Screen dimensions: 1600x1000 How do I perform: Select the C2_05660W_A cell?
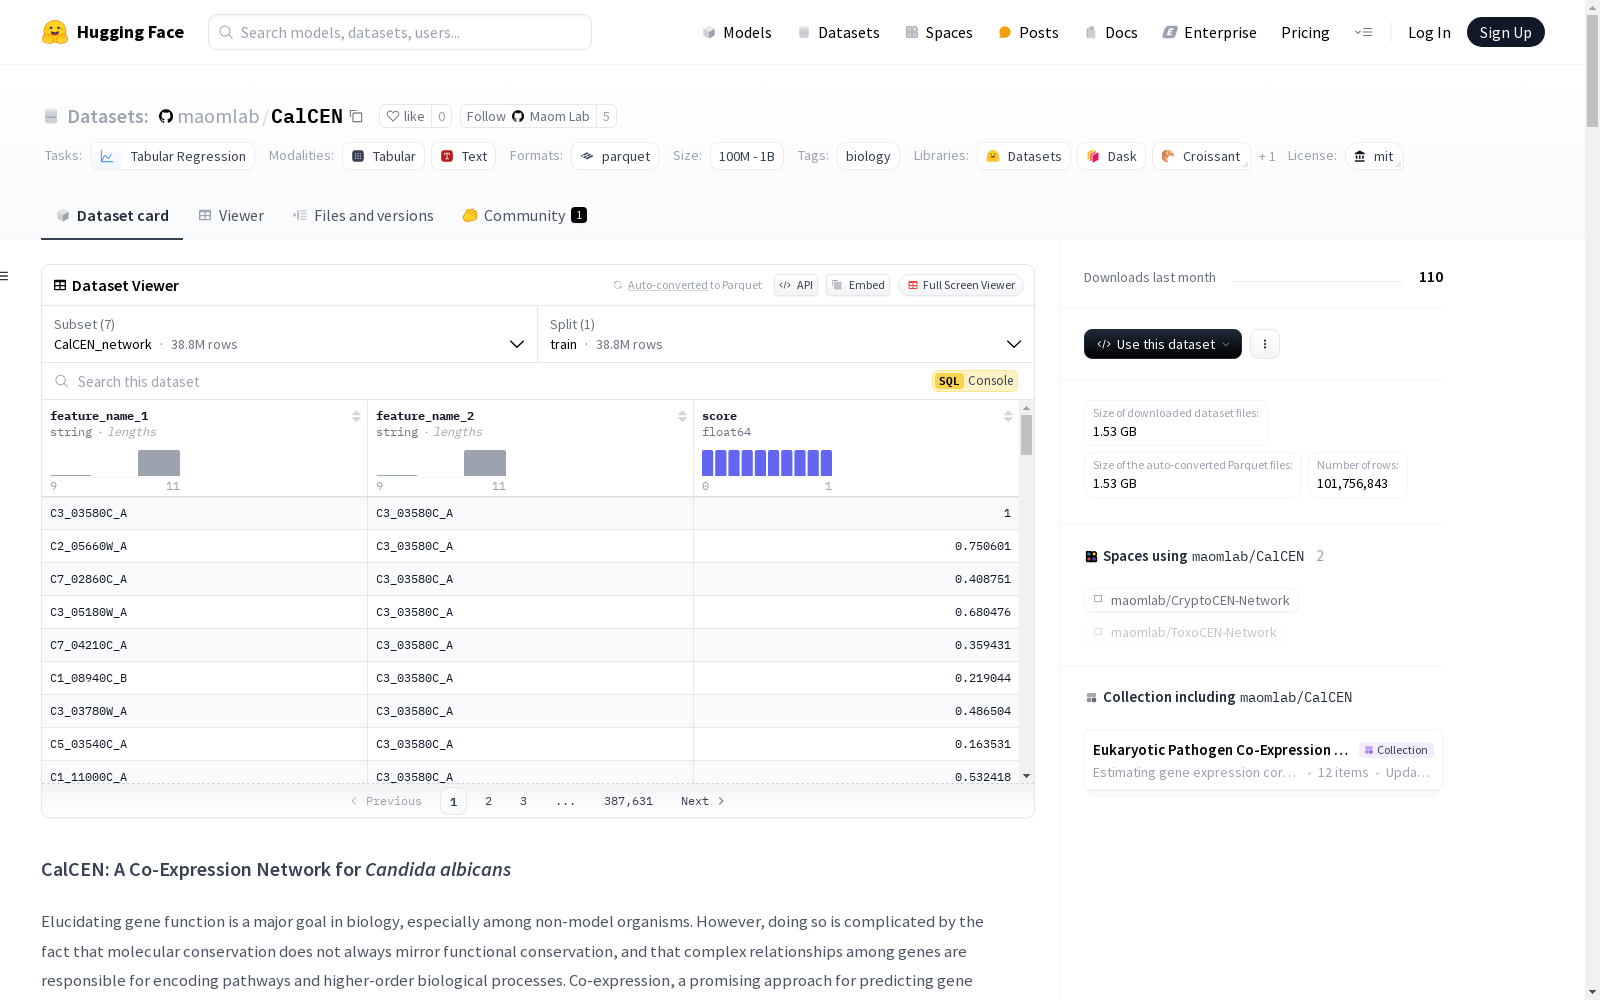[x=204, y=546]
